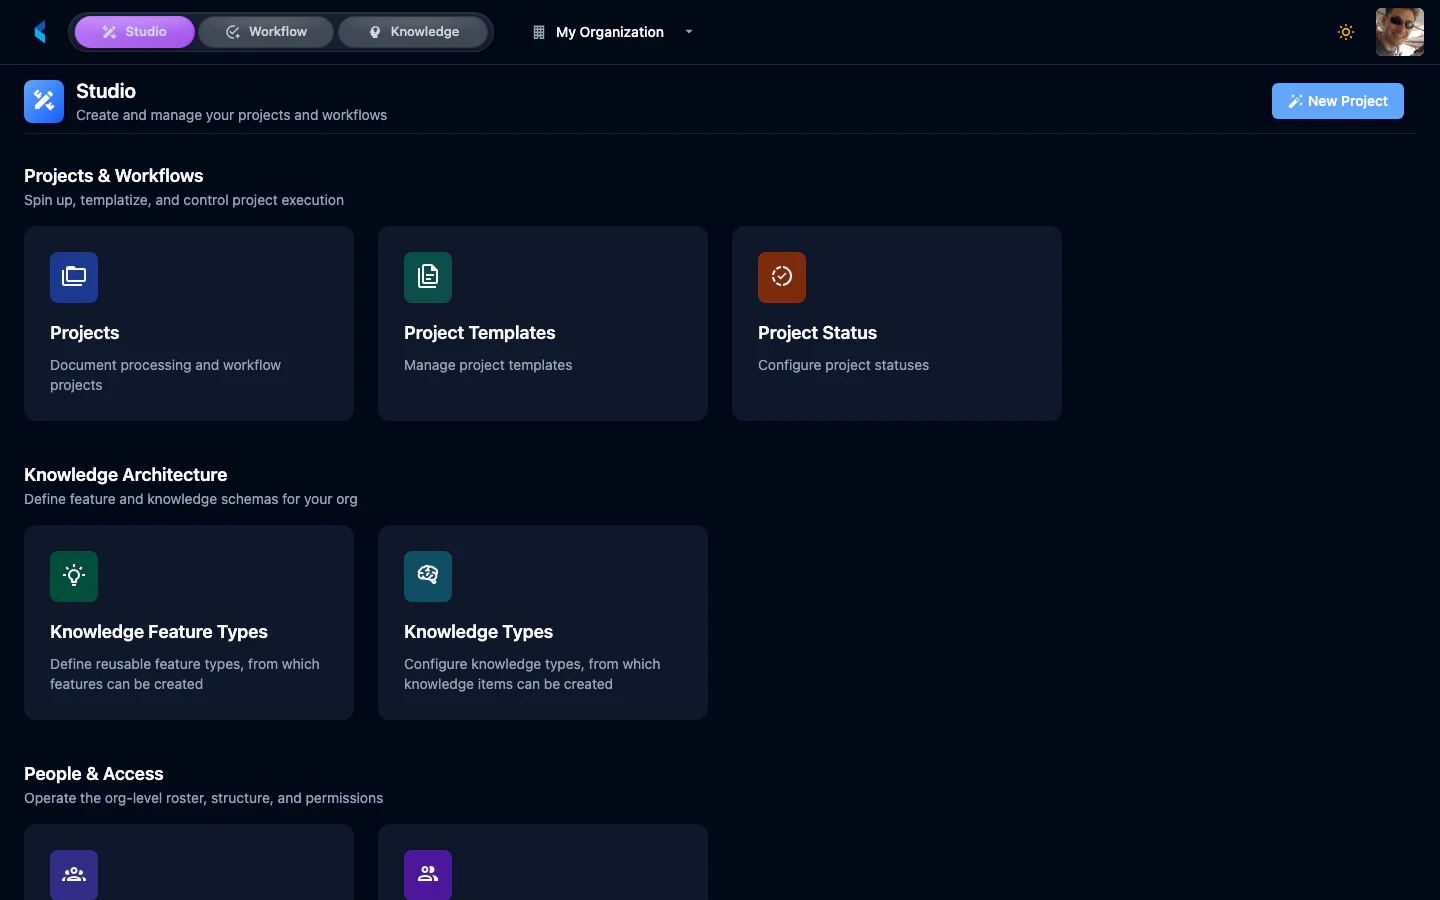The width and height of the screenshot is (1440, 900).
Task: Select the Project Templates document icon
Action: [x=428, y=277]
